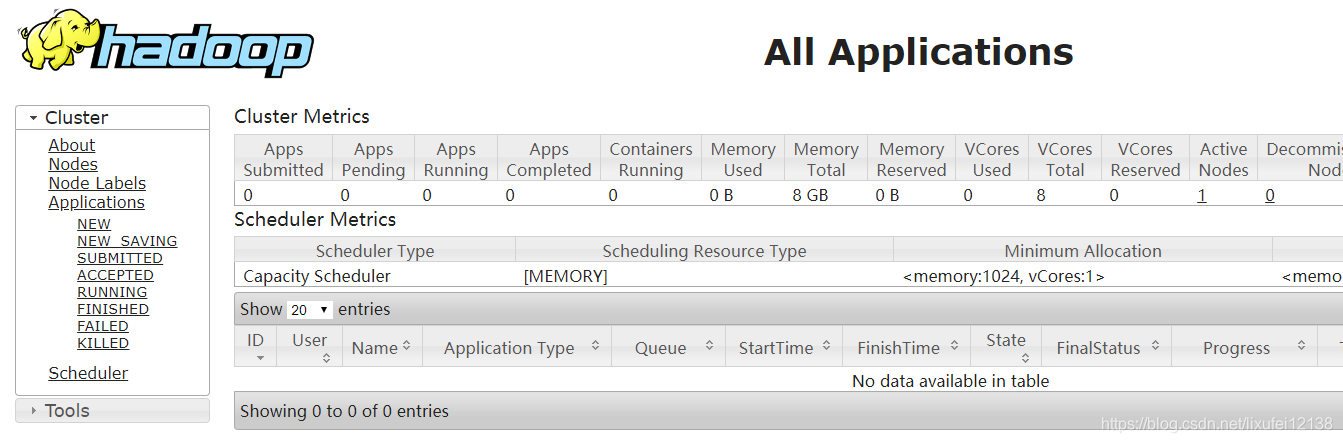Click the Cluster Metrics heading

(302, 116)
